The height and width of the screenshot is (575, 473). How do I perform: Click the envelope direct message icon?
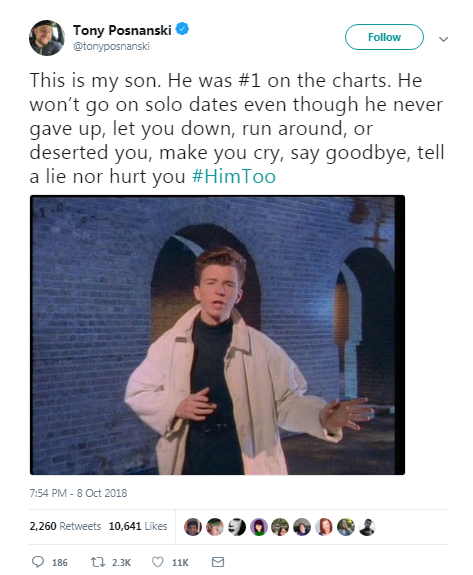pos(218,562)
